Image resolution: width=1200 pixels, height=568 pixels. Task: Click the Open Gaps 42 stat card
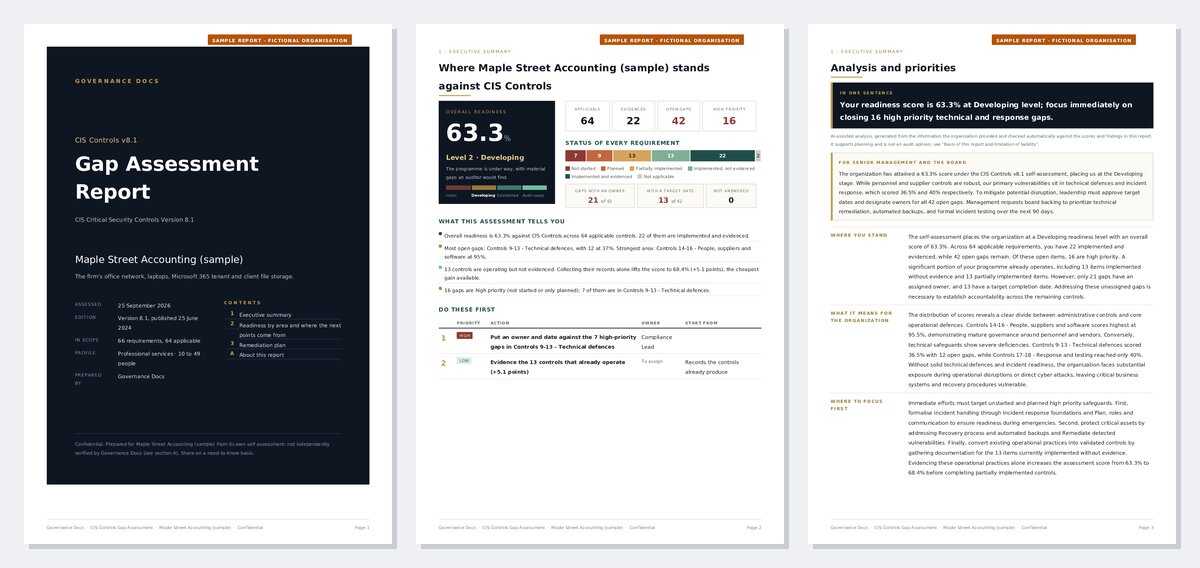678,116
